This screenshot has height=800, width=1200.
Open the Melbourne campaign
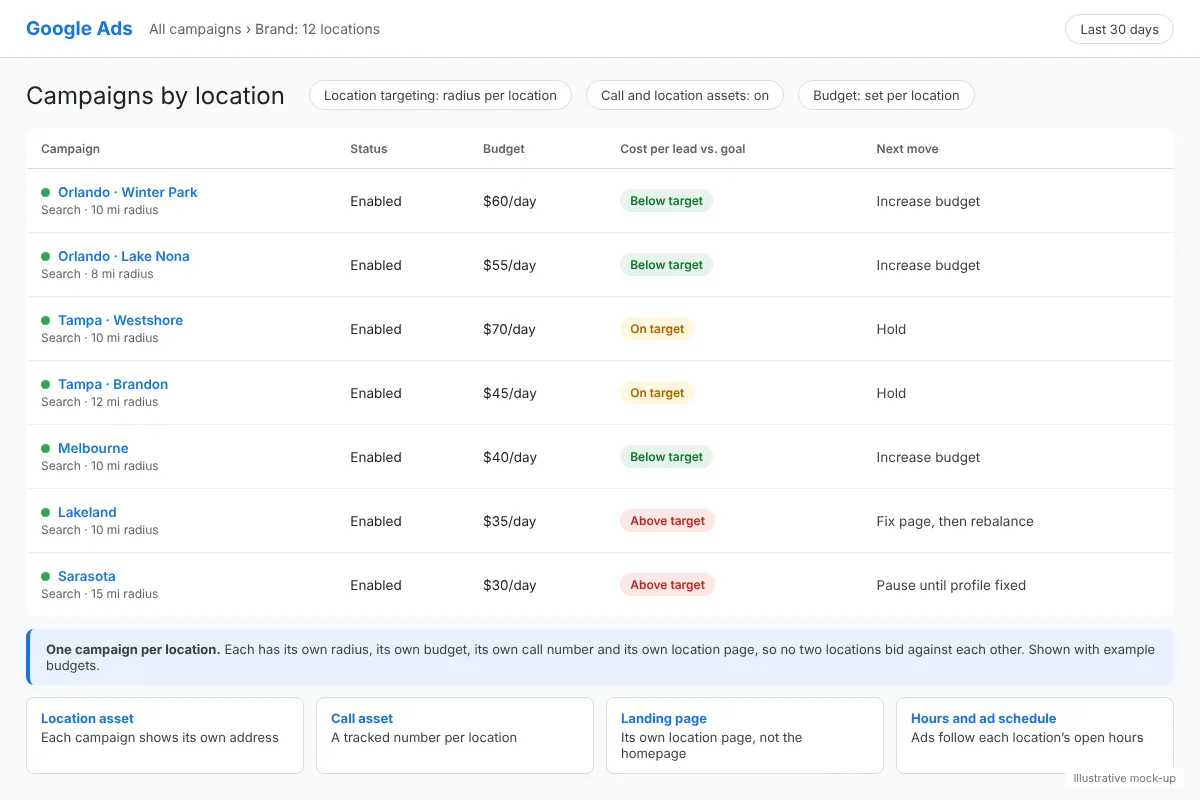93,448
